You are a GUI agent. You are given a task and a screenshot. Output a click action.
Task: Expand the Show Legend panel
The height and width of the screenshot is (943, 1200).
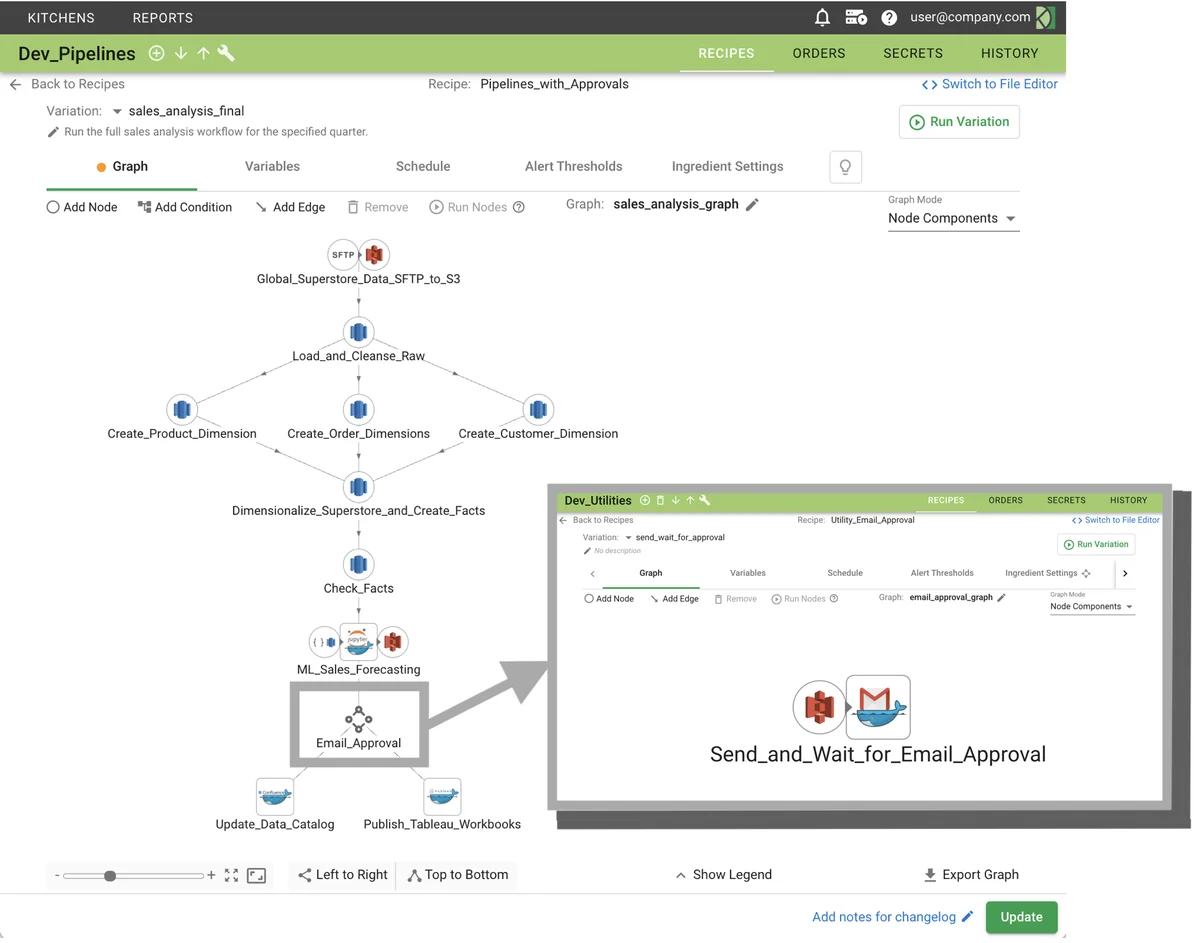tap(723, 875)
